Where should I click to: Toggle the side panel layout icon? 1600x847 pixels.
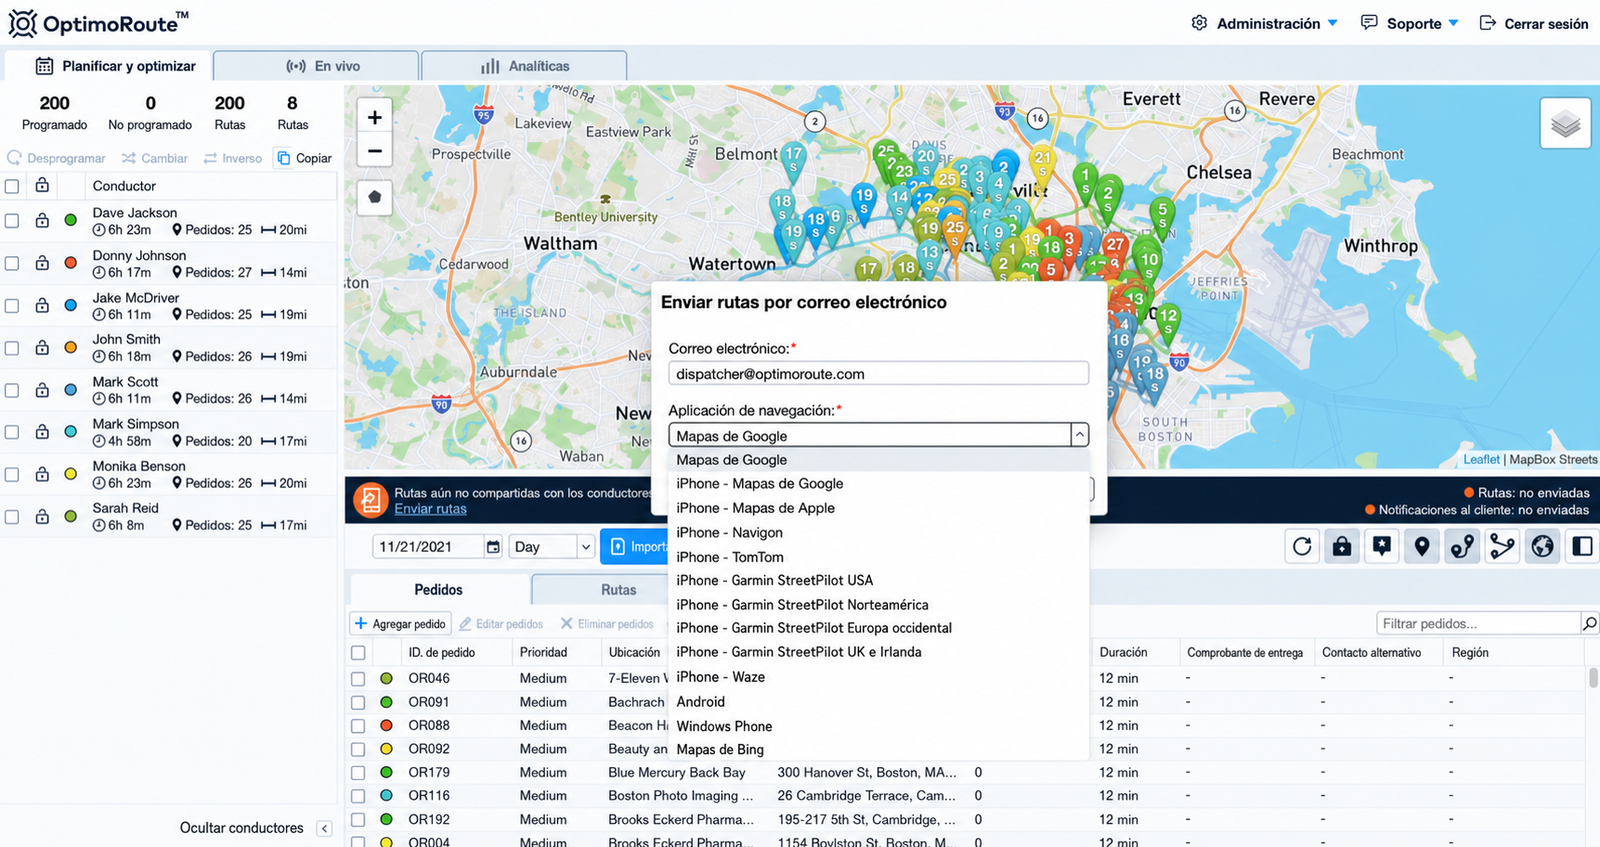[1583, 546]
